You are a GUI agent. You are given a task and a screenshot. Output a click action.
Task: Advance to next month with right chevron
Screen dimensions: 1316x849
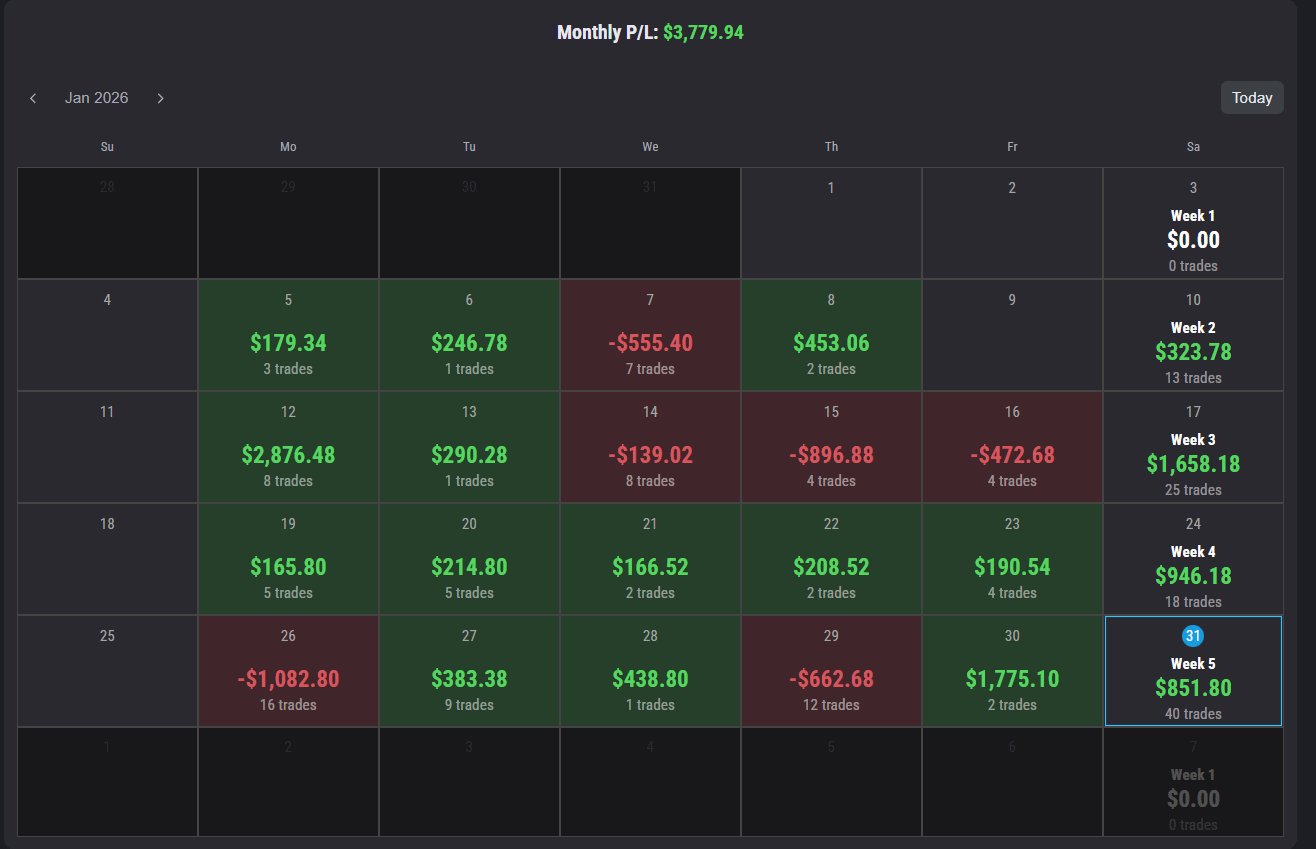tap(160, 98)
